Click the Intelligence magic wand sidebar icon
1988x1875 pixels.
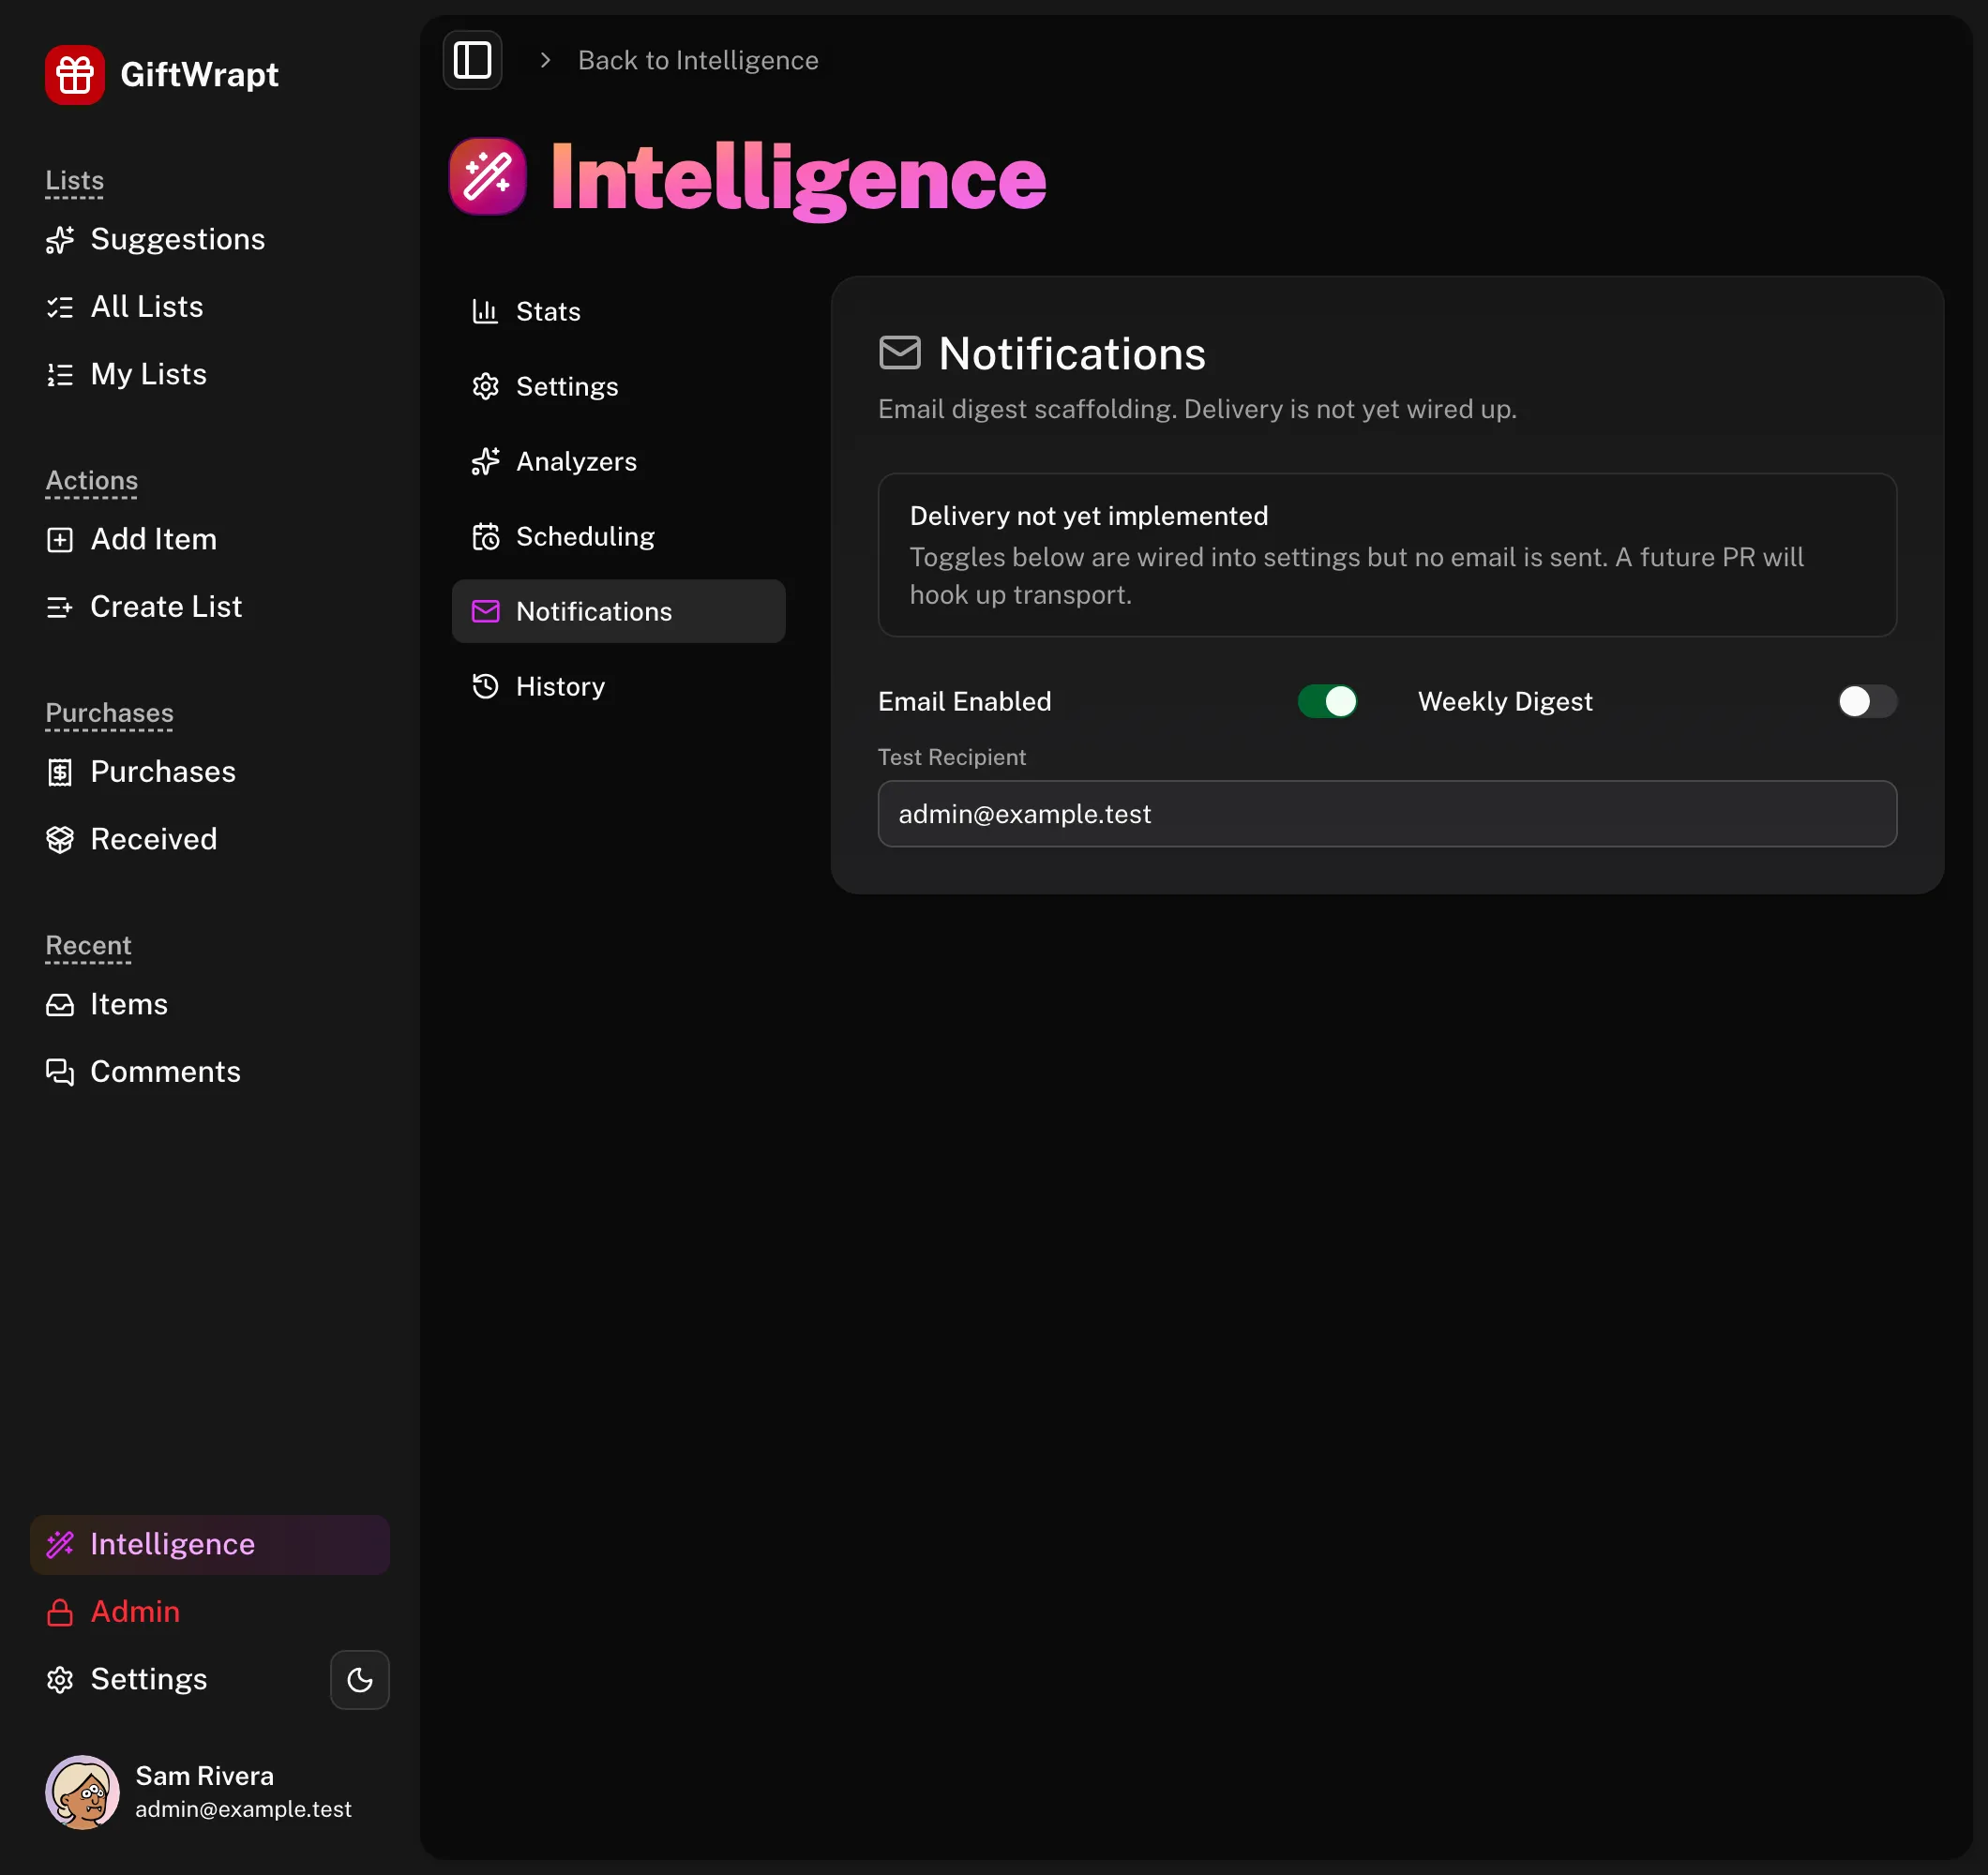click(x=60, y=1544)
